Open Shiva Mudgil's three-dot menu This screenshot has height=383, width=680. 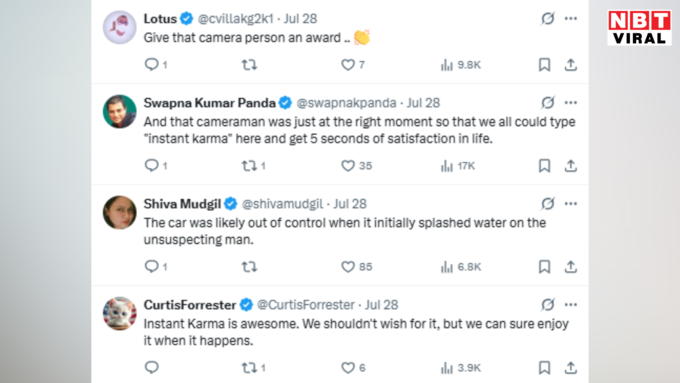[571, 204]
